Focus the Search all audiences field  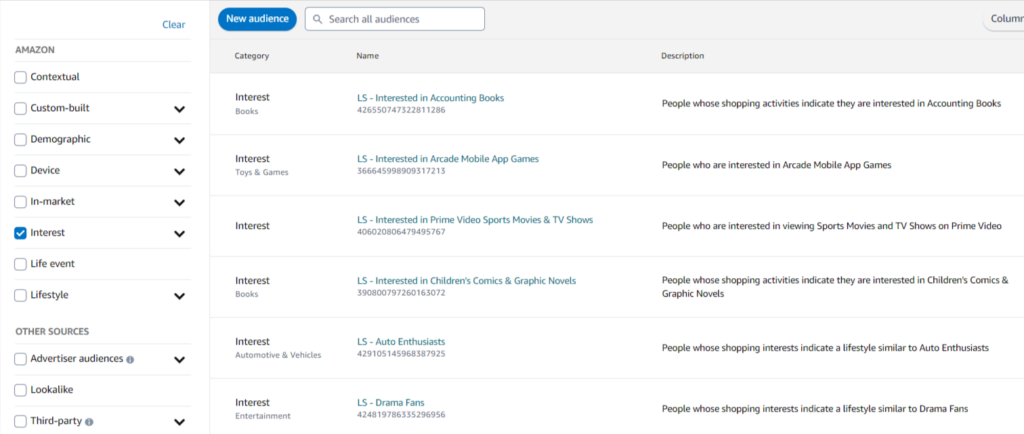click(x=394, y=19)
